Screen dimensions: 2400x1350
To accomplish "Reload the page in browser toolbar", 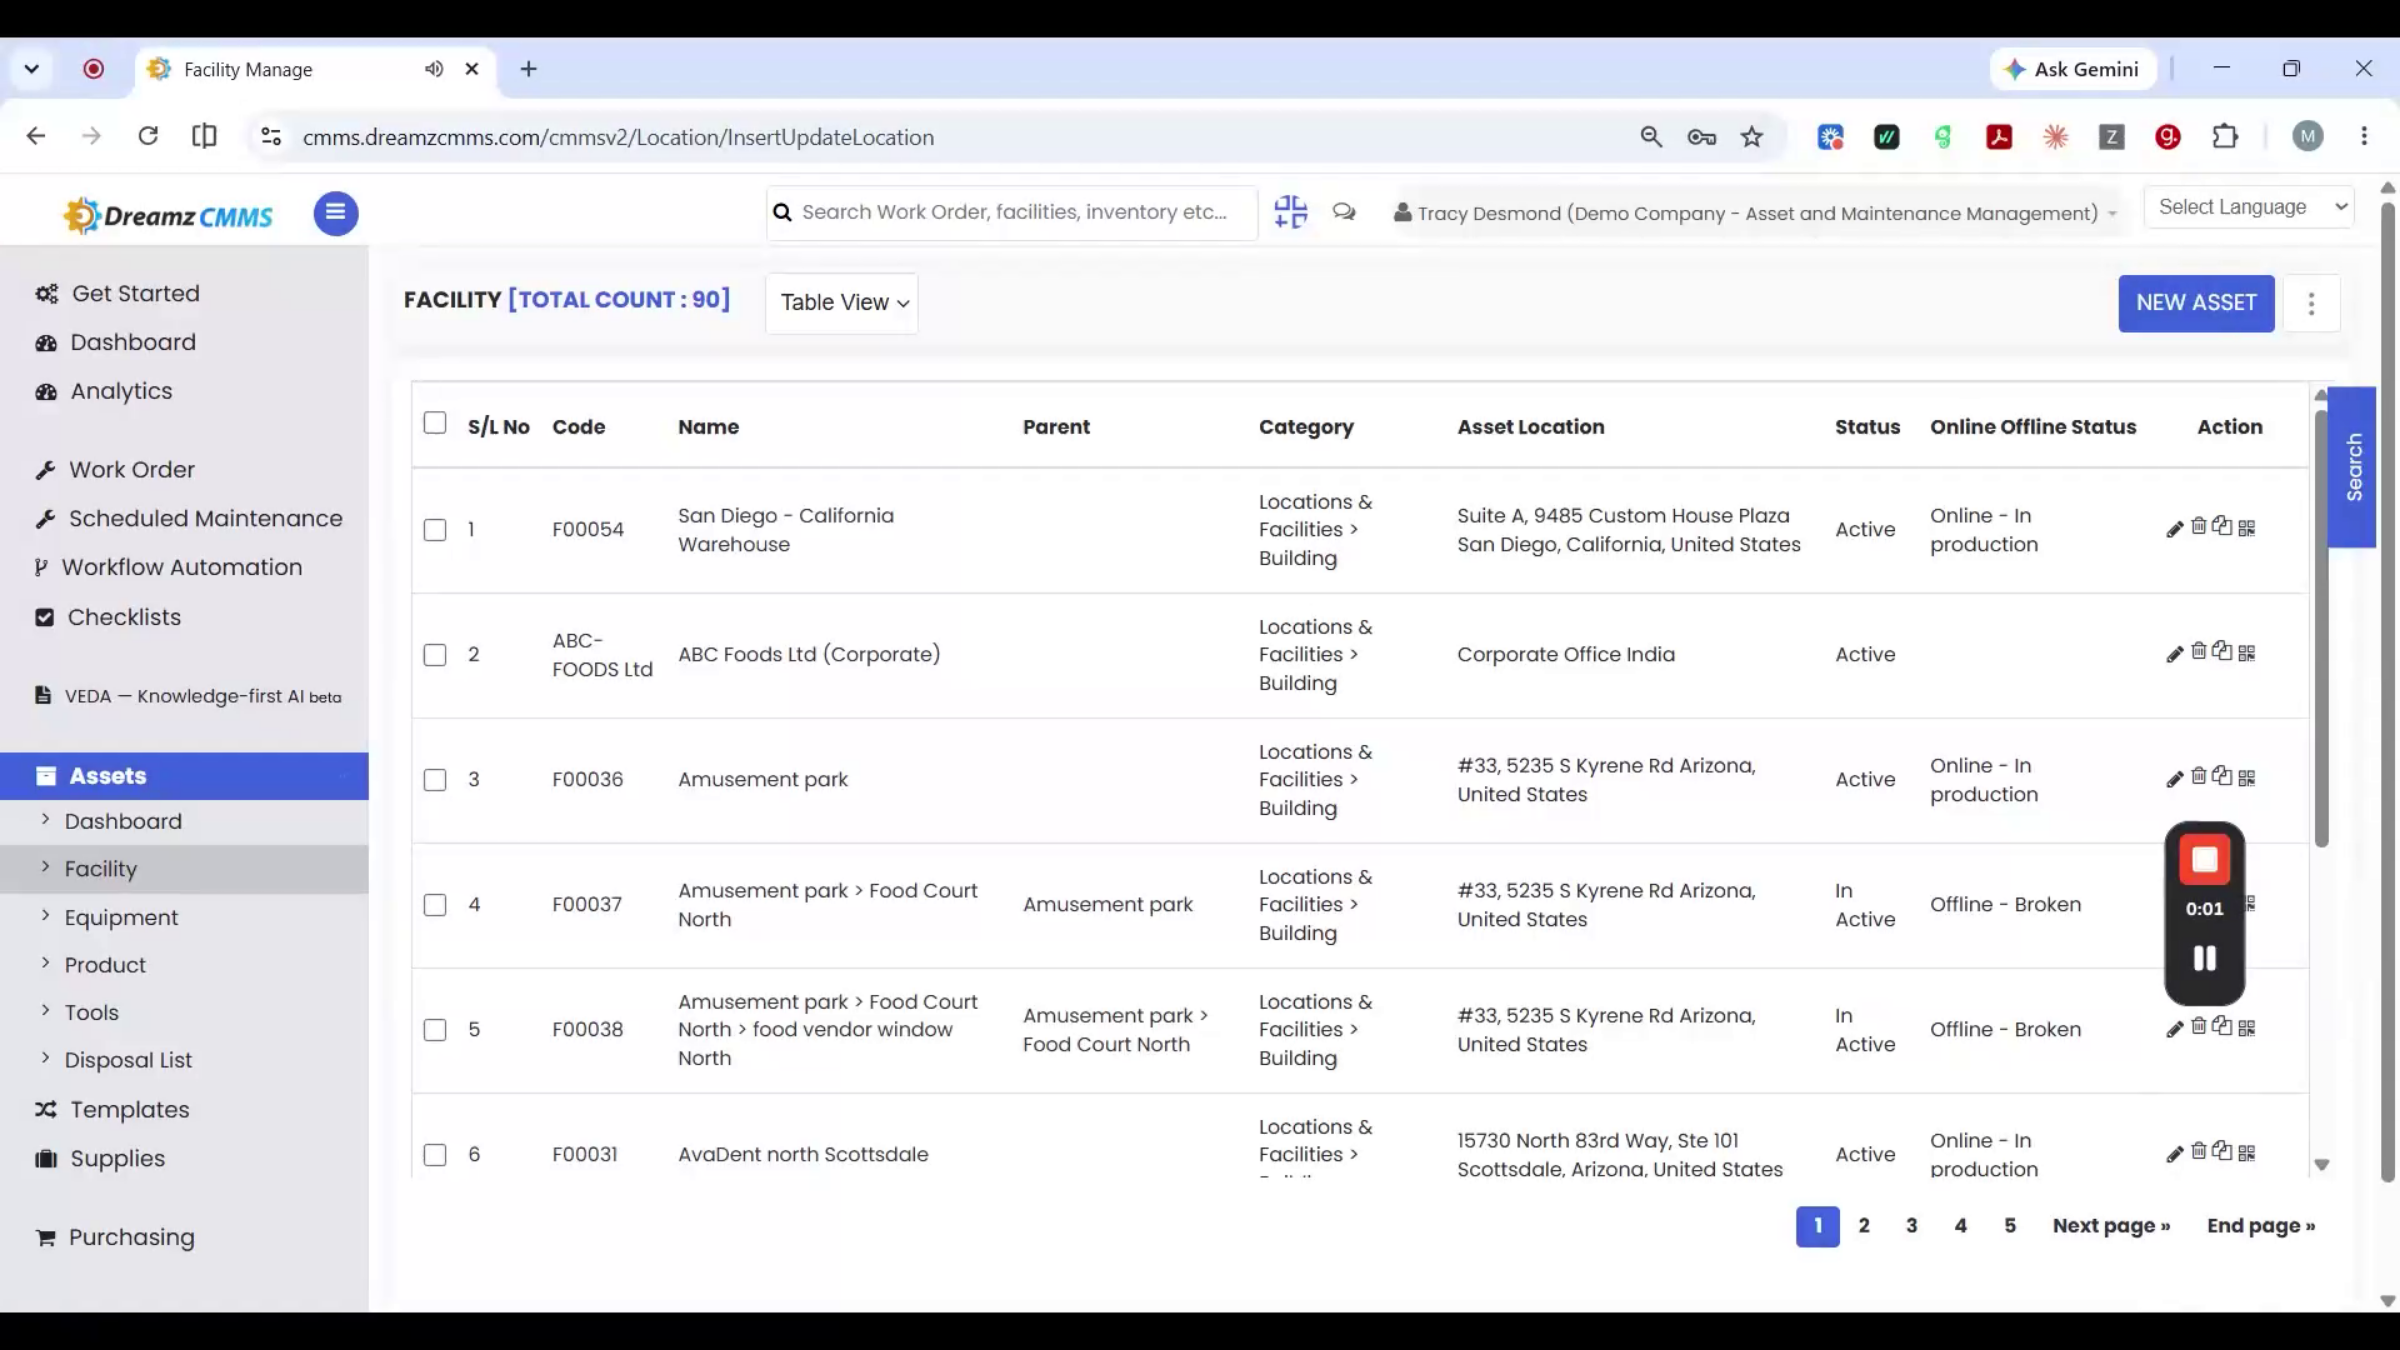I will 148,136.
